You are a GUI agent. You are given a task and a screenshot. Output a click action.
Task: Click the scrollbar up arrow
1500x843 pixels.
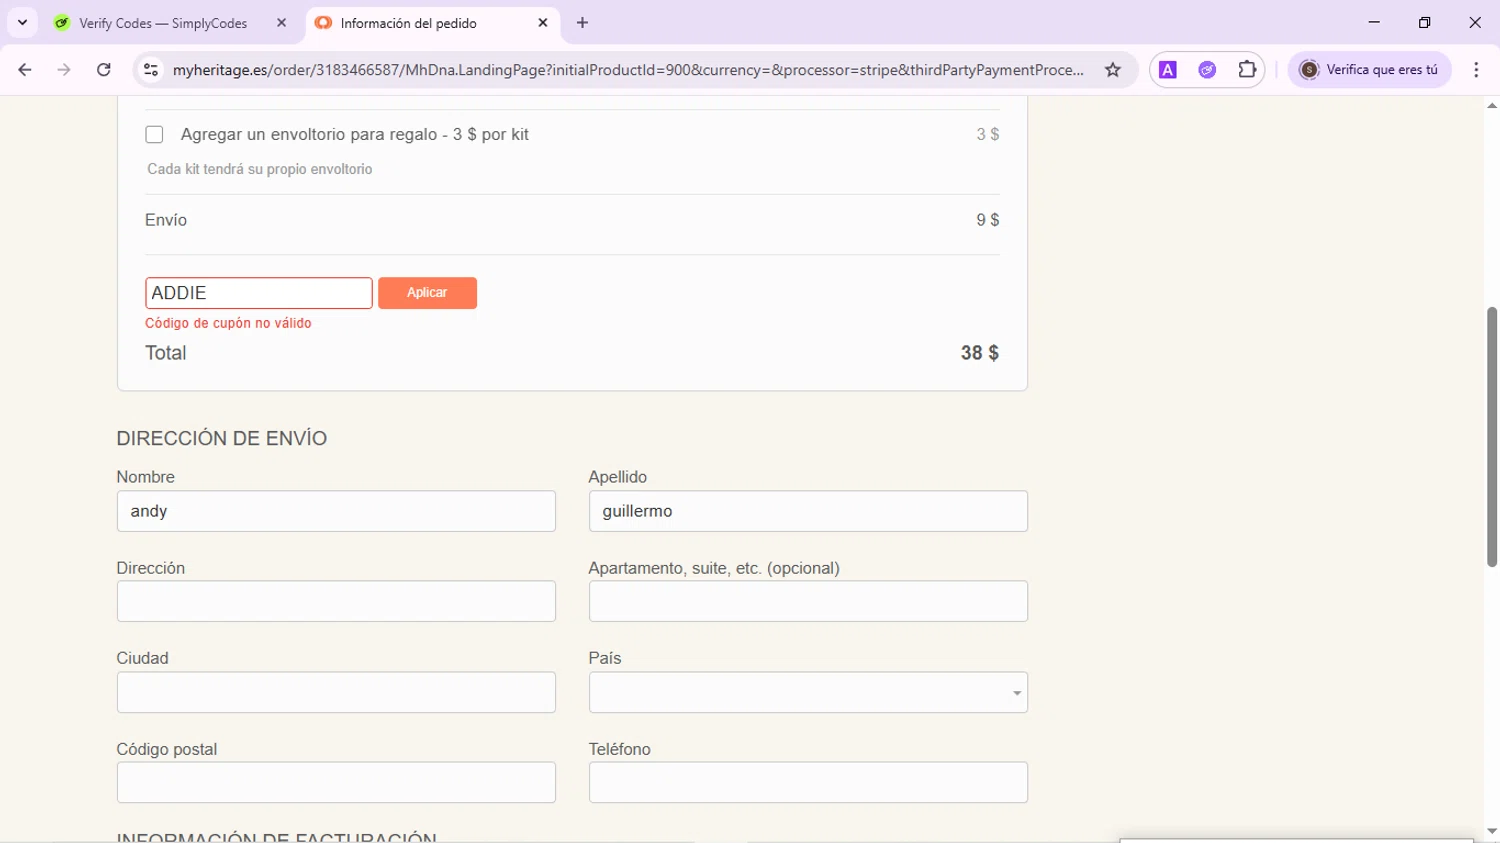coord(1491,105)
